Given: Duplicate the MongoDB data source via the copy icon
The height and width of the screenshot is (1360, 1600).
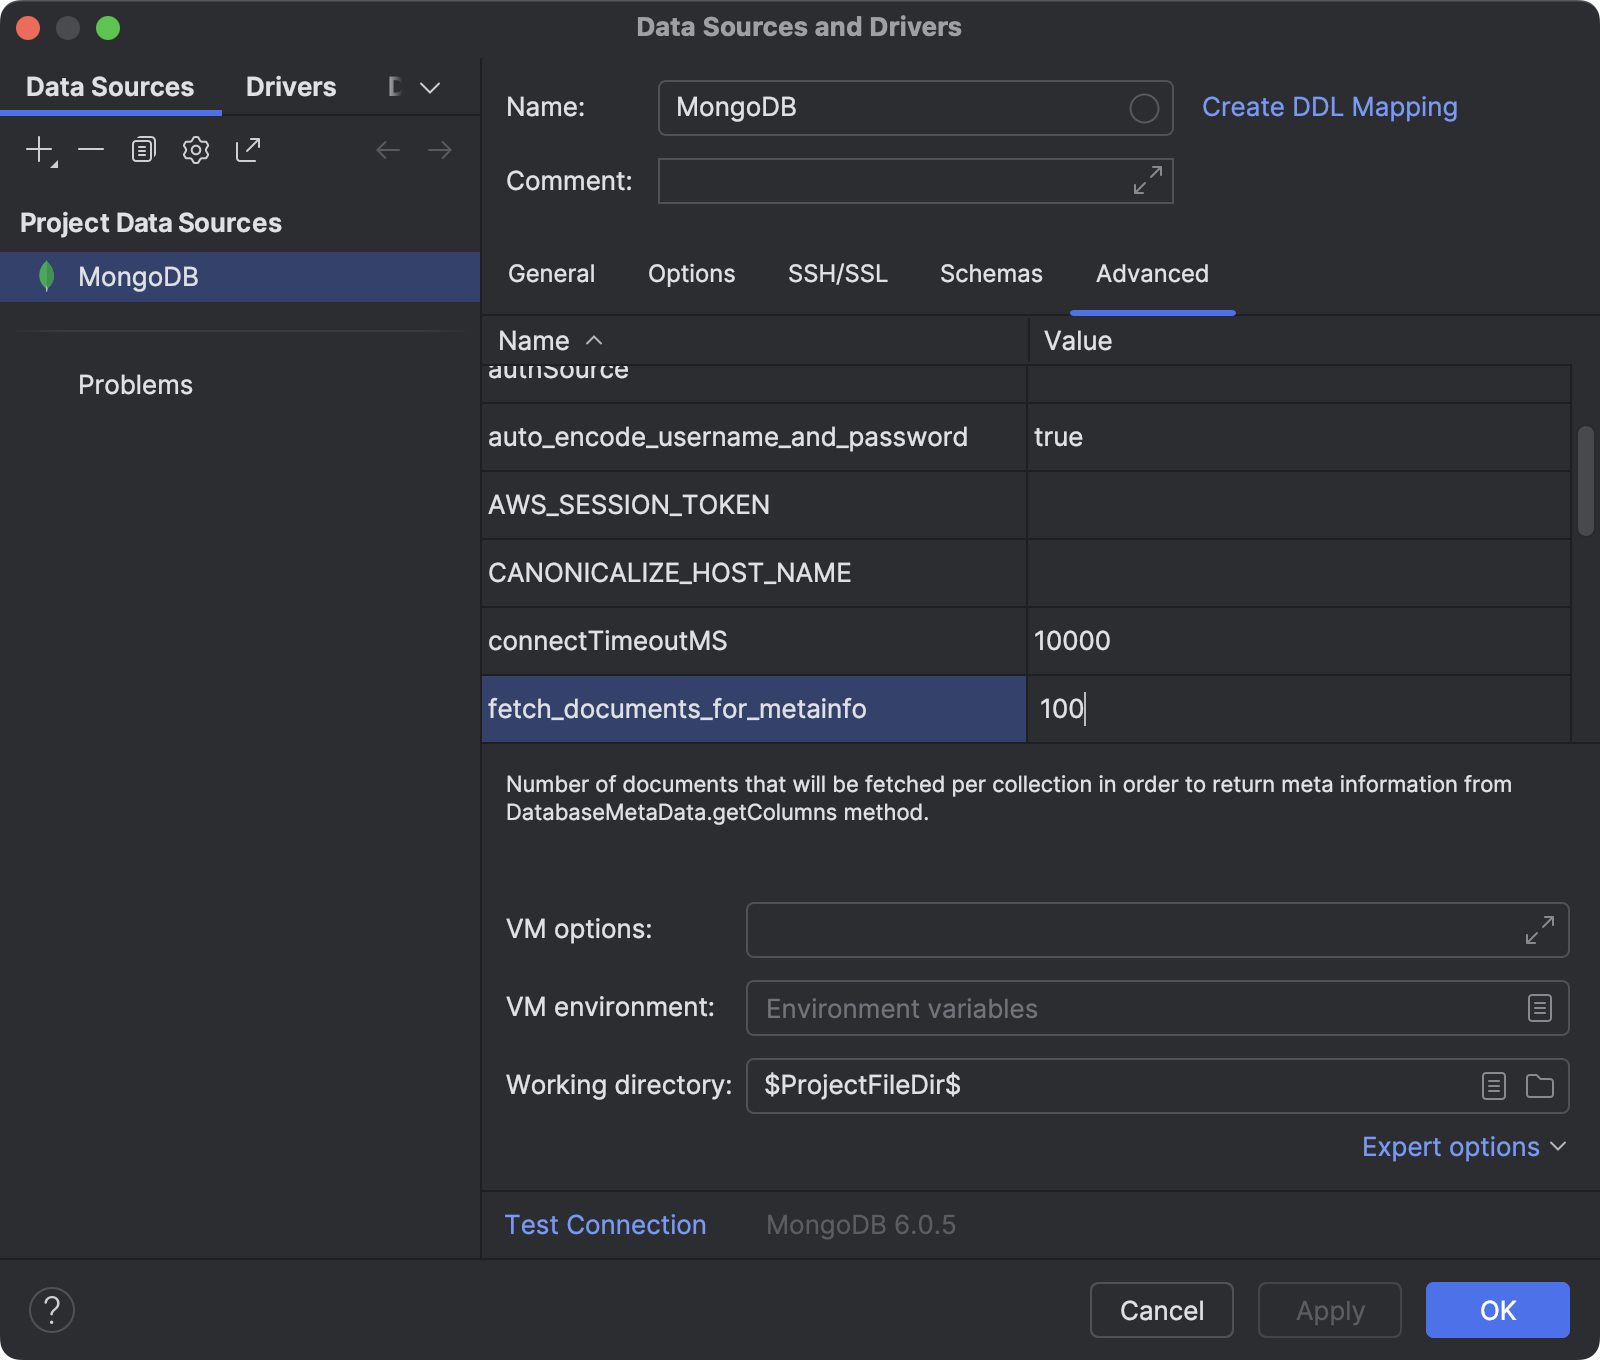Looking at the screenshot, I should (143, 149).
